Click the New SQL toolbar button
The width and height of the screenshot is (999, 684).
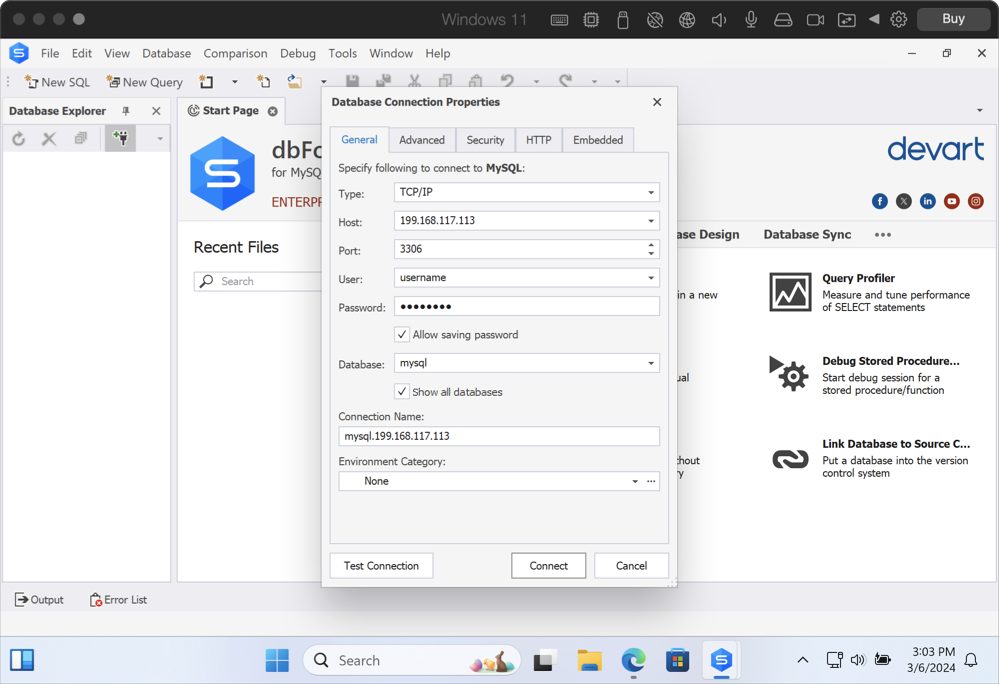57,82
